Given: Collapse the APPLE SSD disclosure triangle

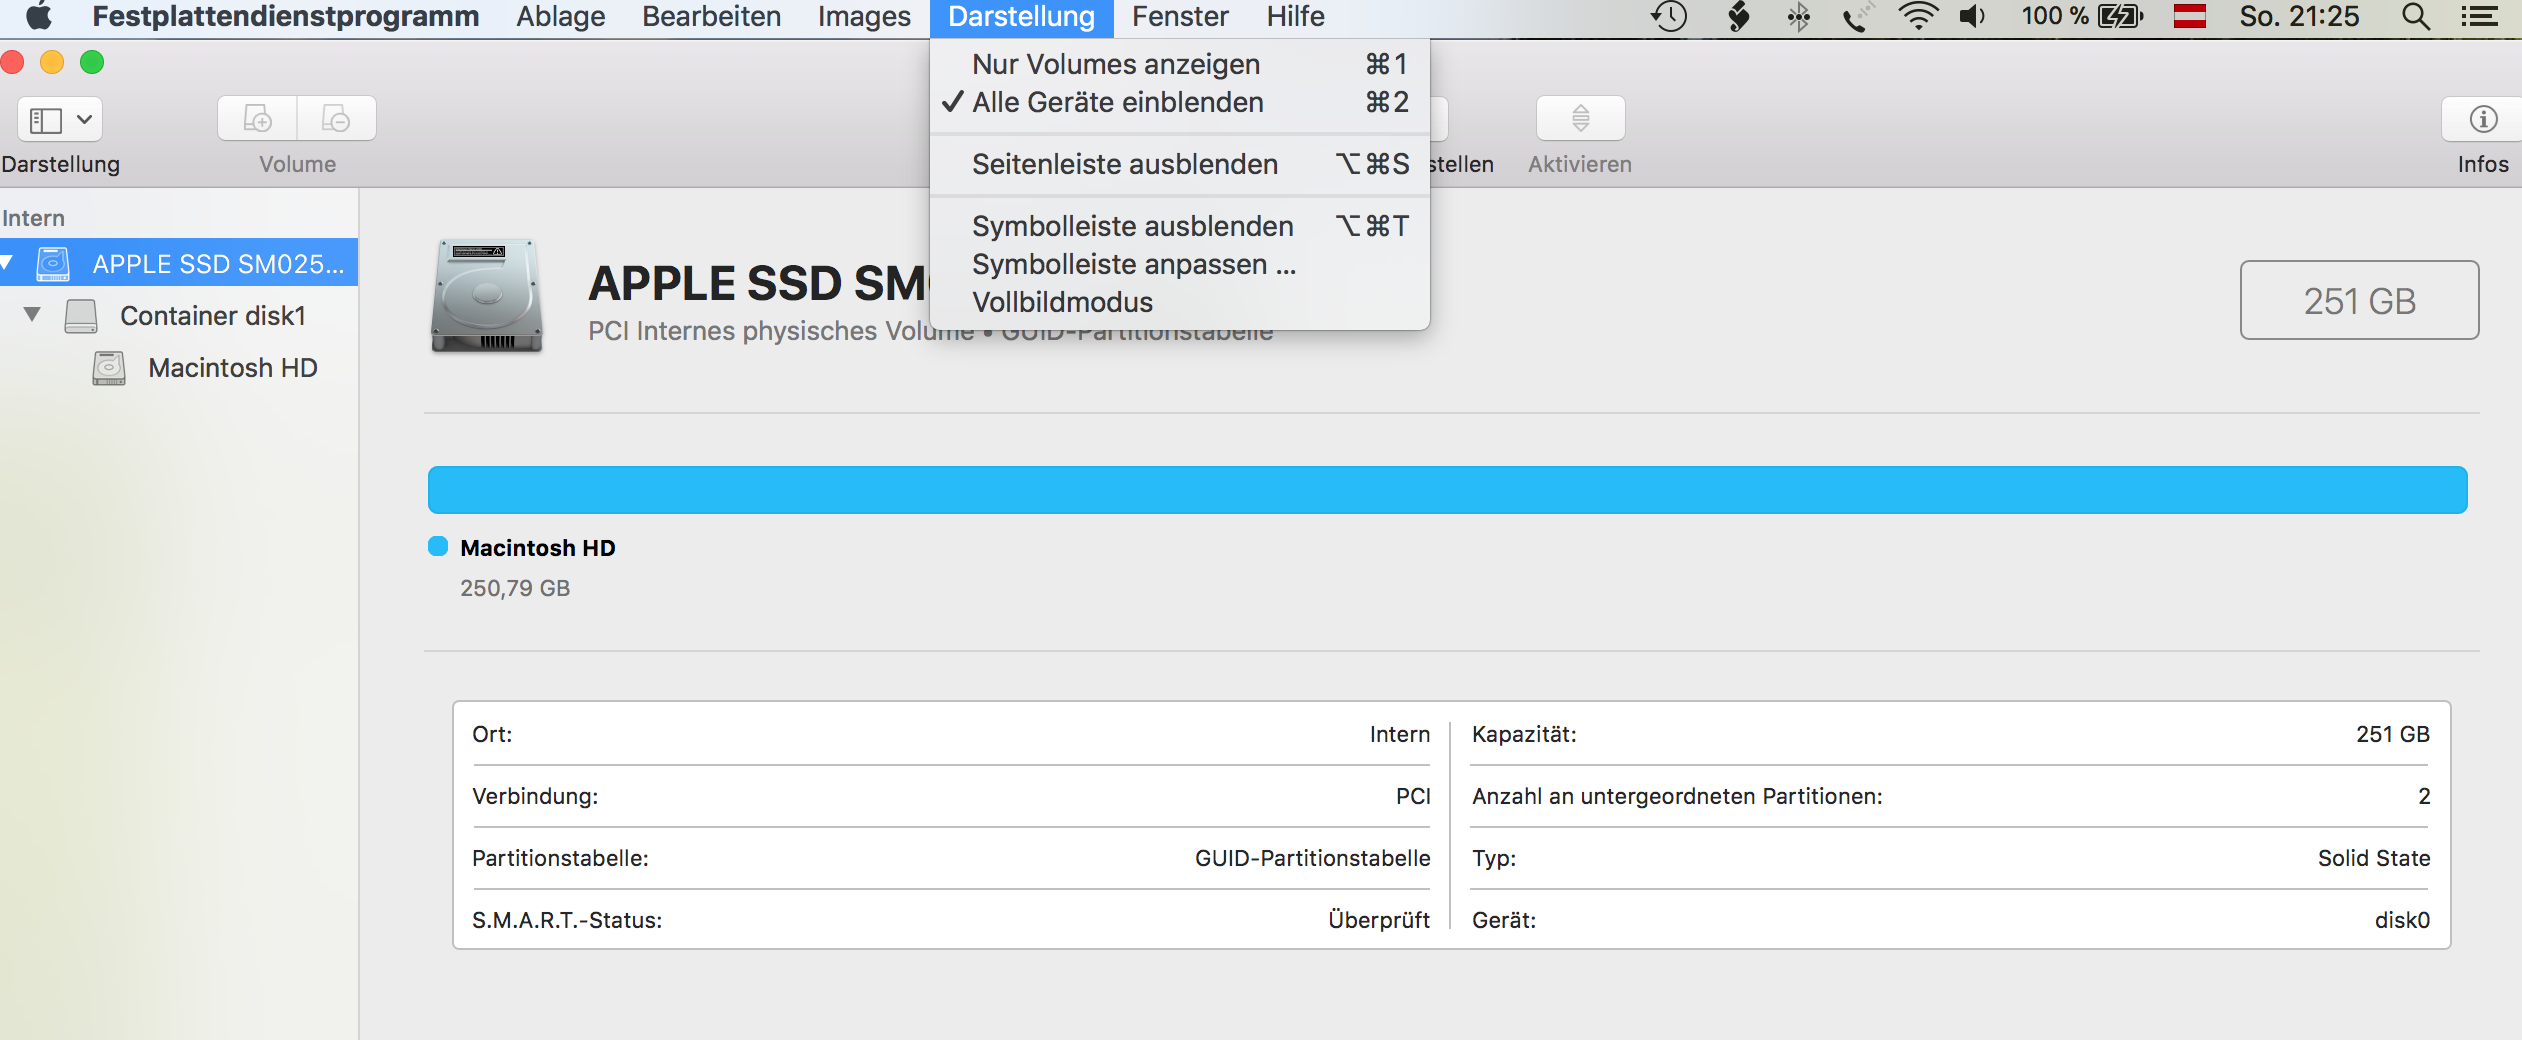Looking at the screenshot, I should pos(7,263).
